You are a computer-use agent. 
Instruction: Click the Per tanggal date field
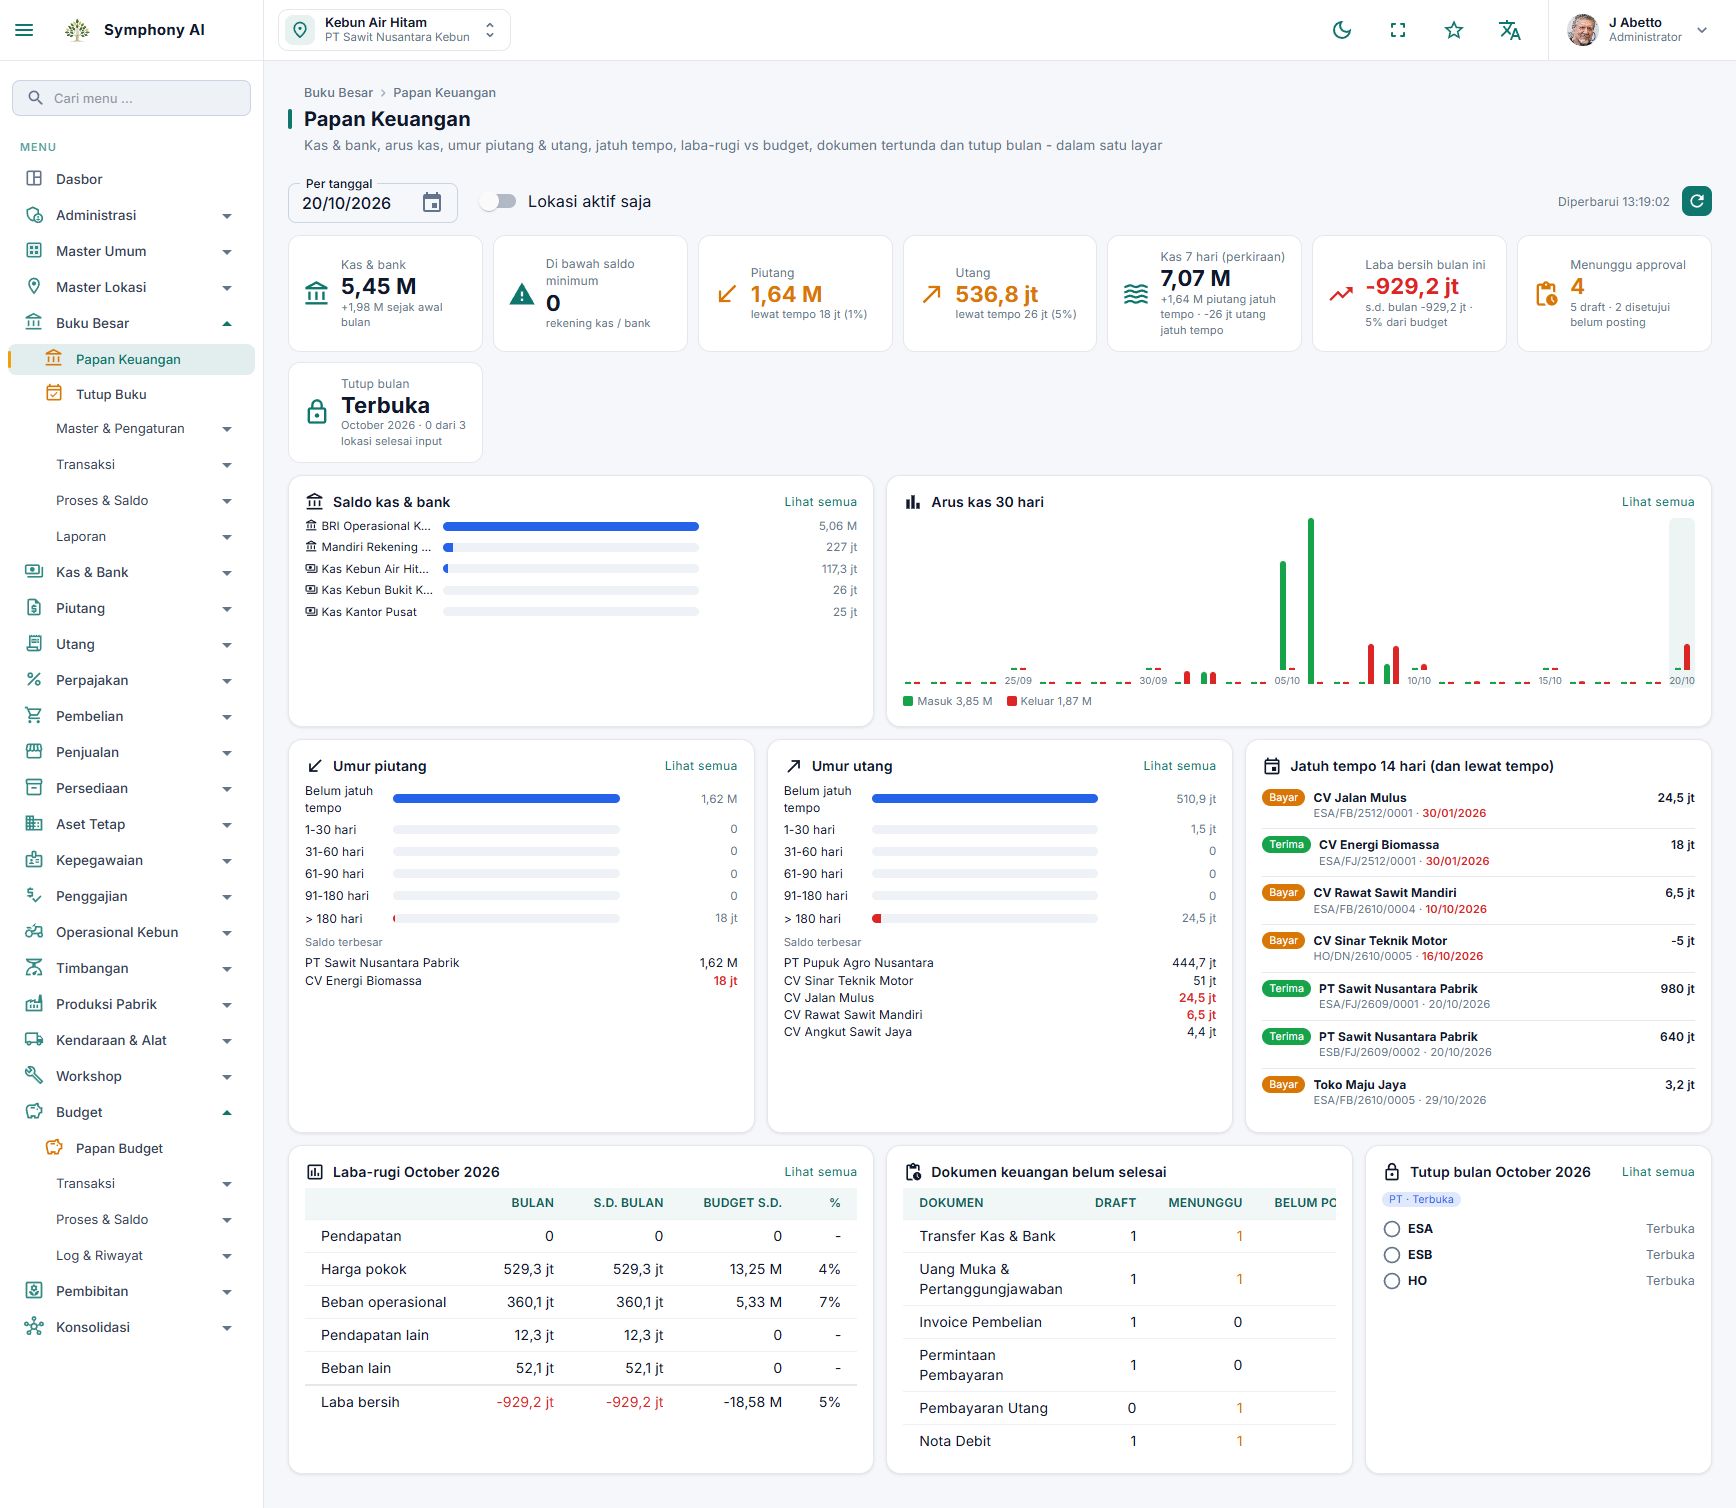click(373, 203)
